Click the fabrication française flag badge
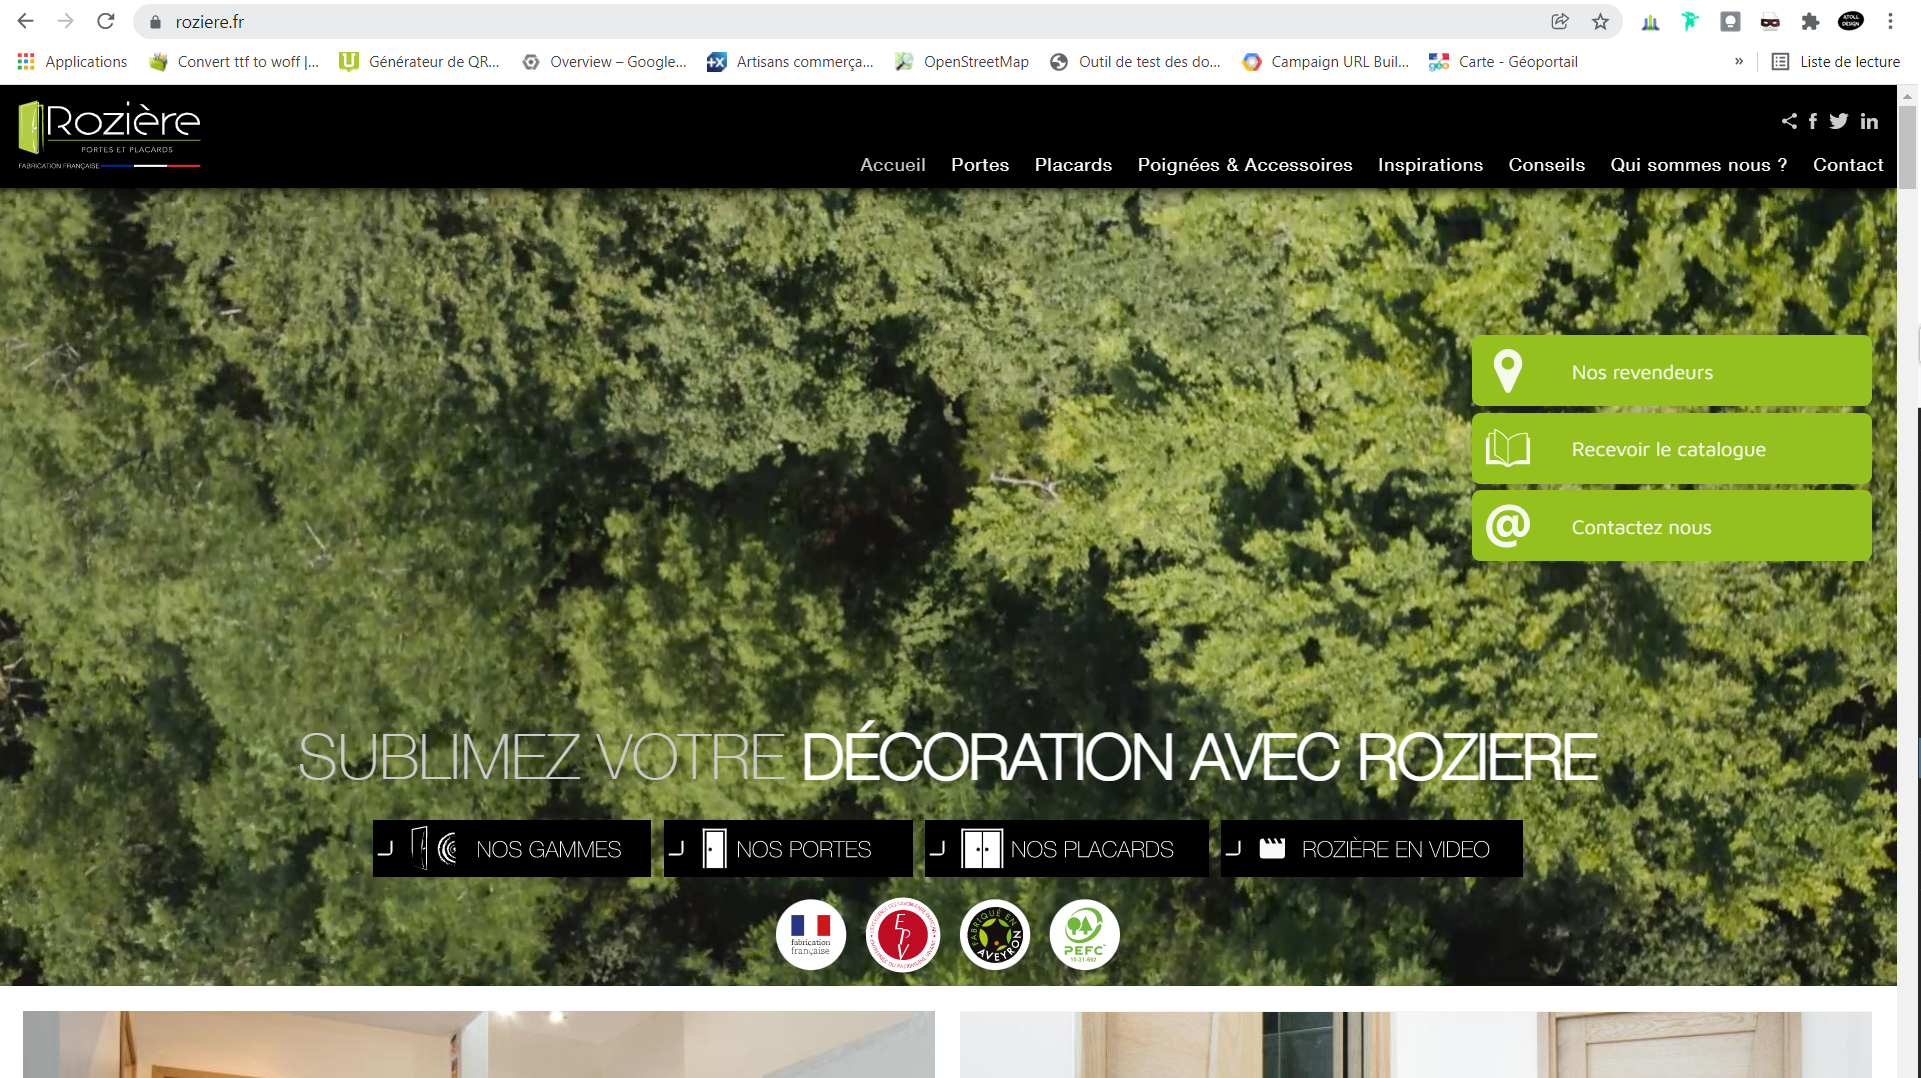This screenshot has width=1921, height=1078. [810, 934]
